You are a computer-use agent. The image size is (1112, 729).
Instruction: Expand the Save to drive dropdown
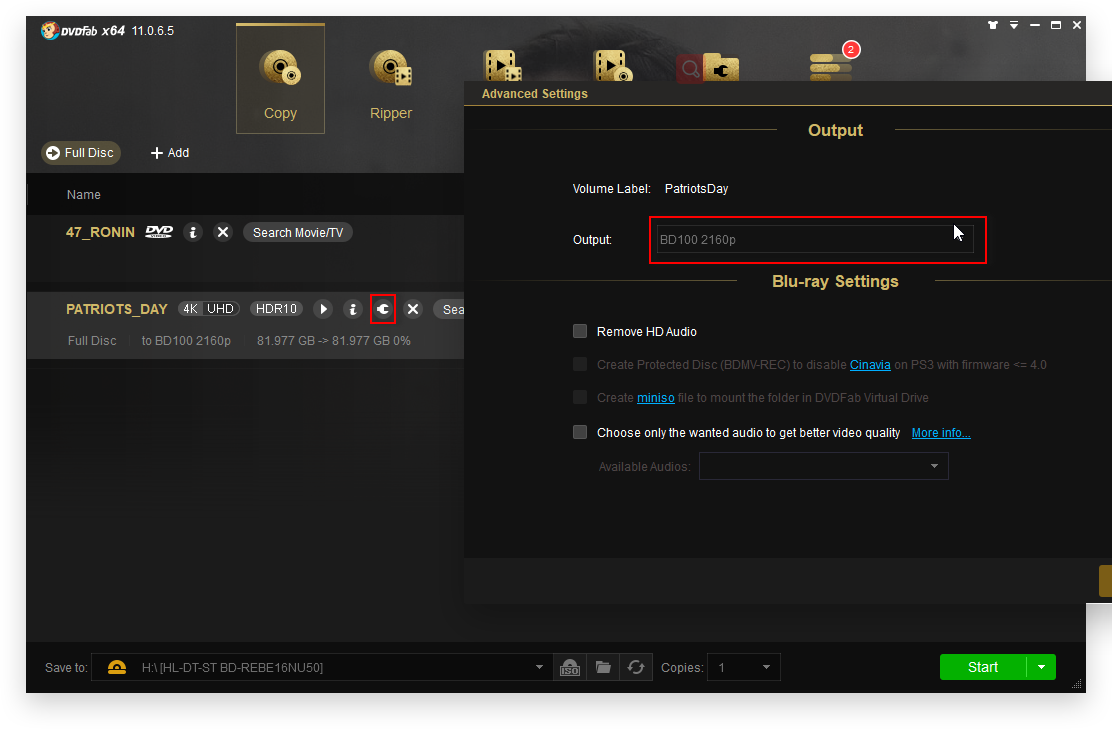point(539,667)
